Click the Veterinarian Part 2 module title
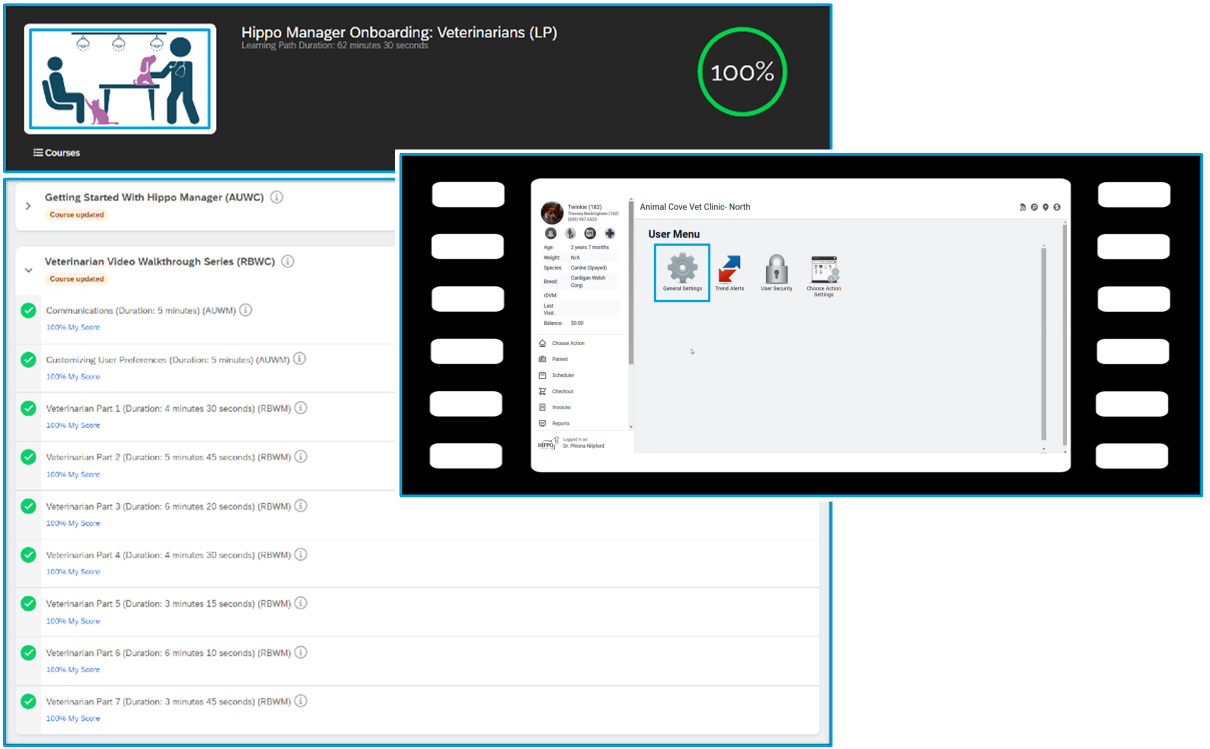The image size is (1210, 749). pyautogui.click(x=168, y=457)
